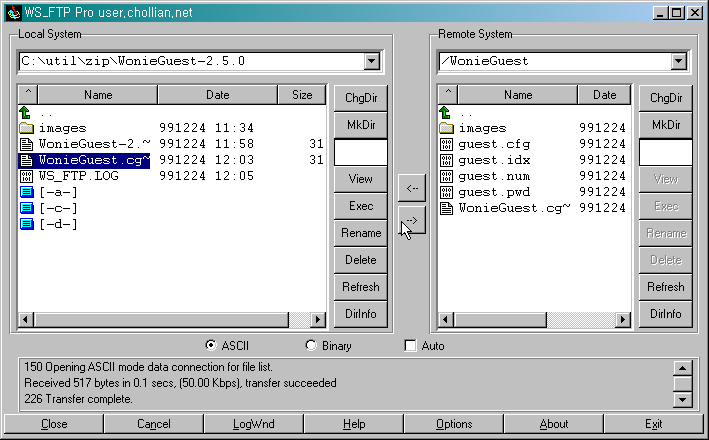This screenshot has height=440, width=709.
Task: Click the [-a-] drive icon
Action: coord(27,192)
